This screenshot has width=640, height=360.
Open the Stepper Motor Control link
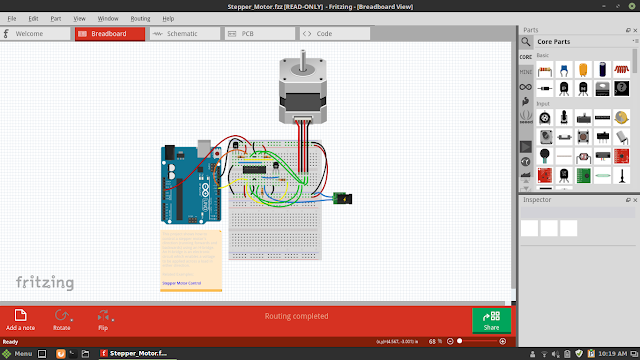pos(182,283)
